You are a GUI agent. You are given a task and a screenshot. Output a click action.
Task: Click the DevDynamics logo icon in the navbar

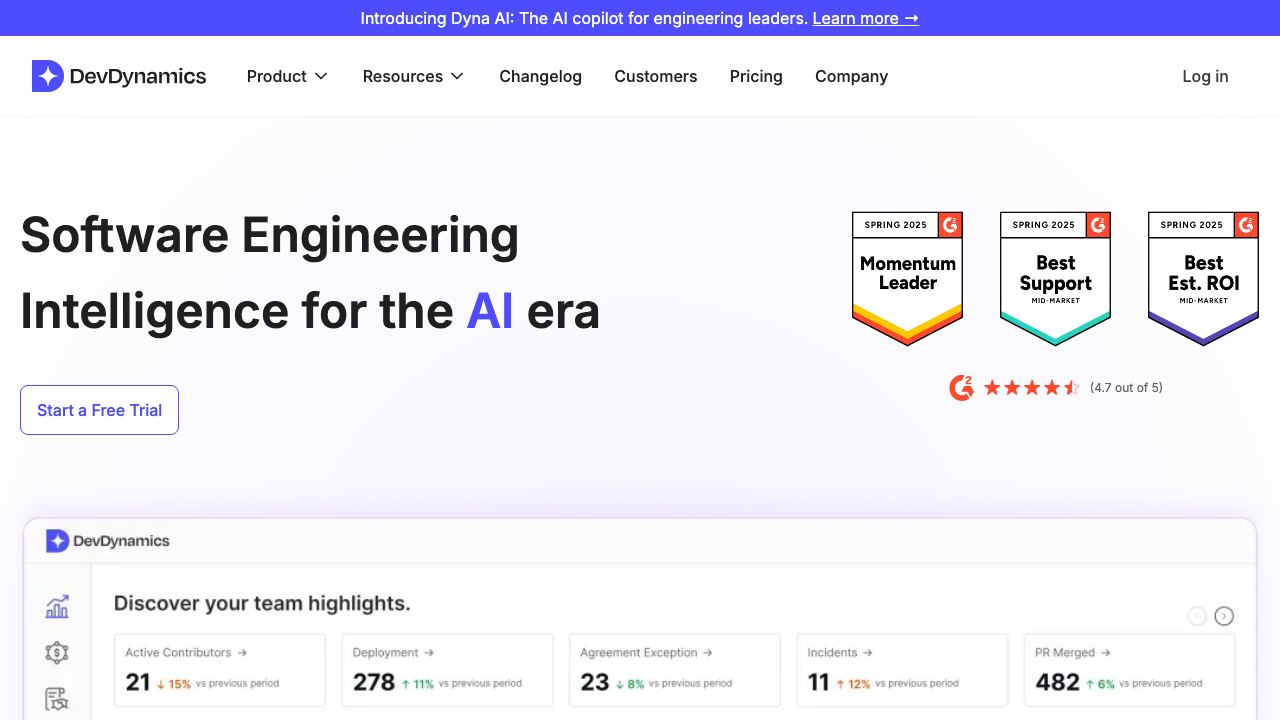(x=48, y=76)
